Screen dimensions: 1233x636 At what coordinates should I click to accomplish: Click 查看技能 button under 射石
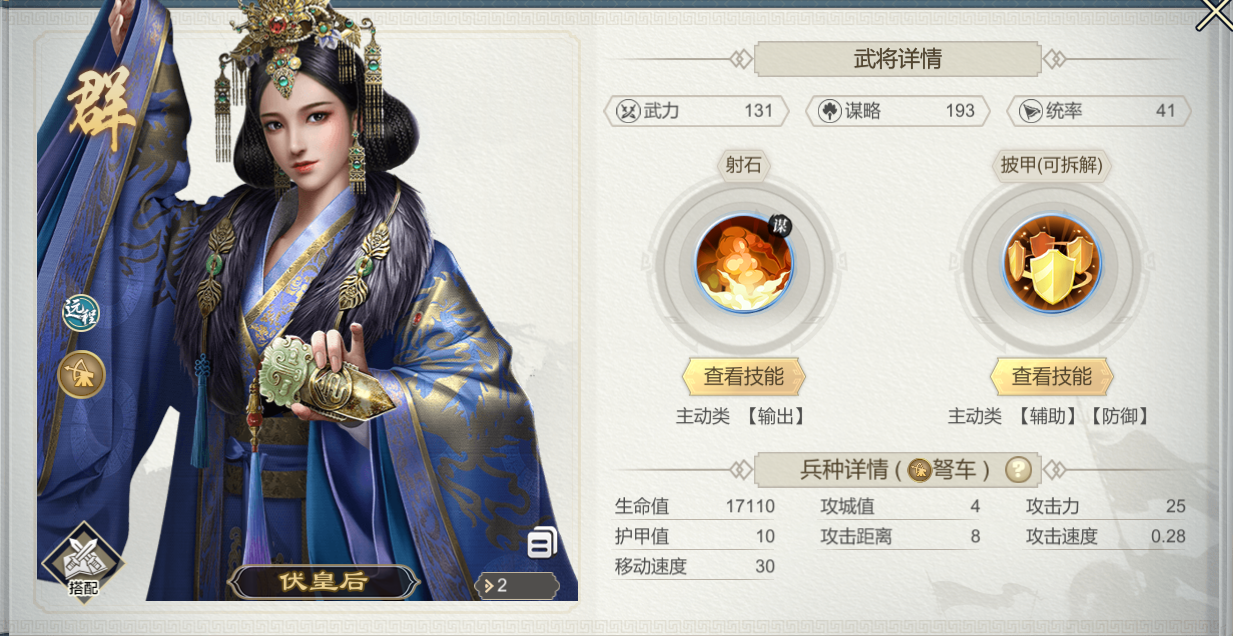(x=743, y=377)
